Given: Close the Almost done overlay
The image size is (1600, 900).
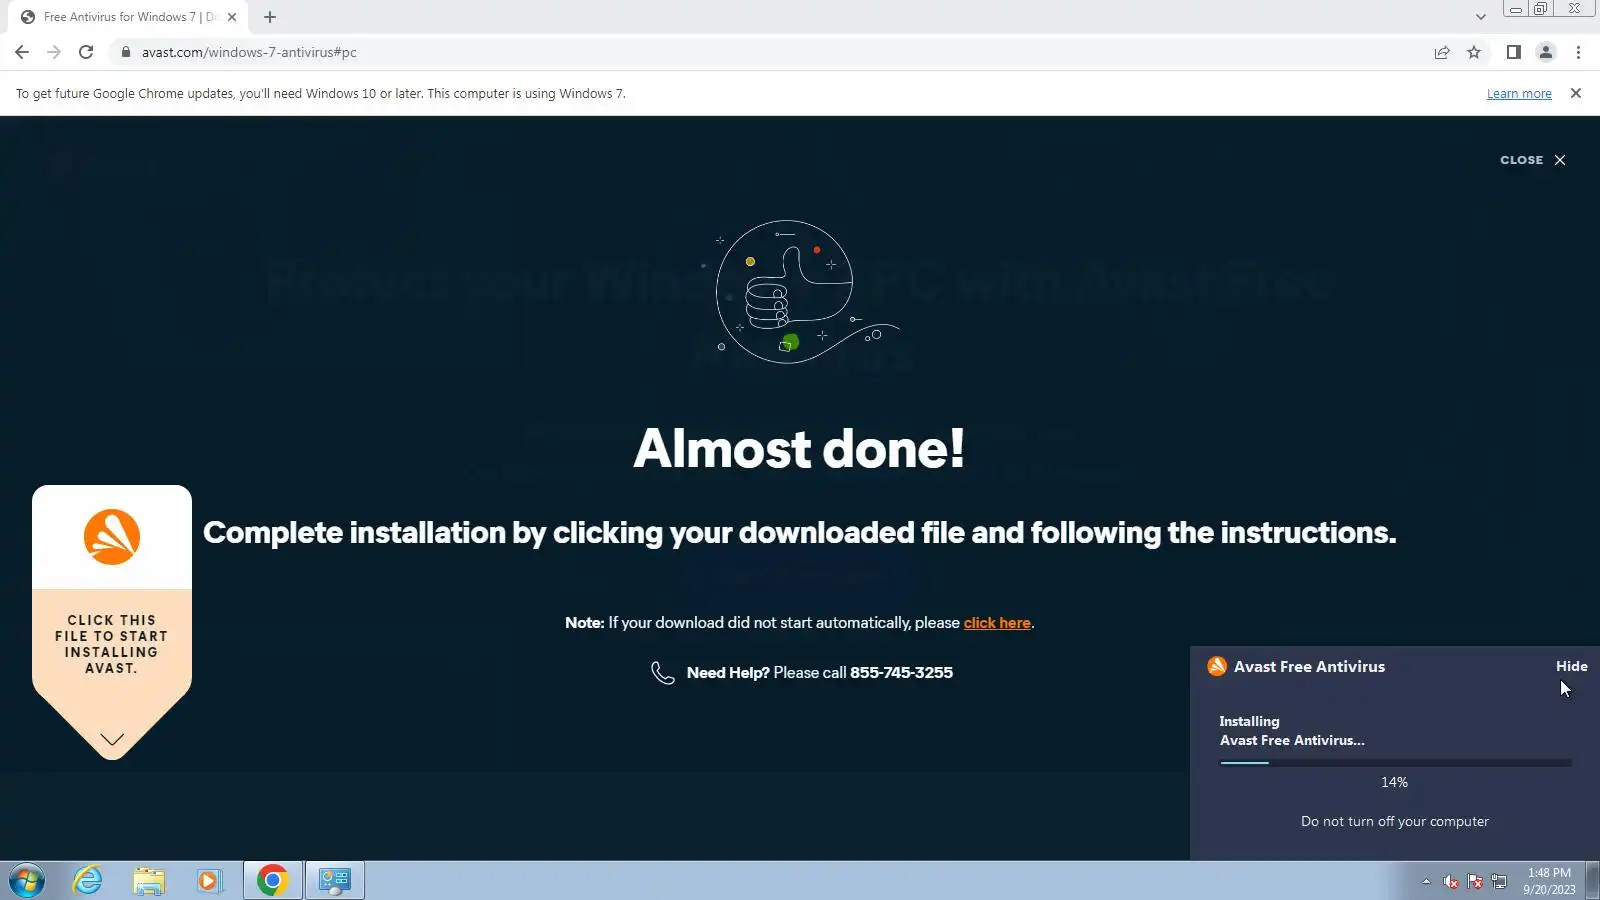Looking at the screenshot, I should (1533, 160).
